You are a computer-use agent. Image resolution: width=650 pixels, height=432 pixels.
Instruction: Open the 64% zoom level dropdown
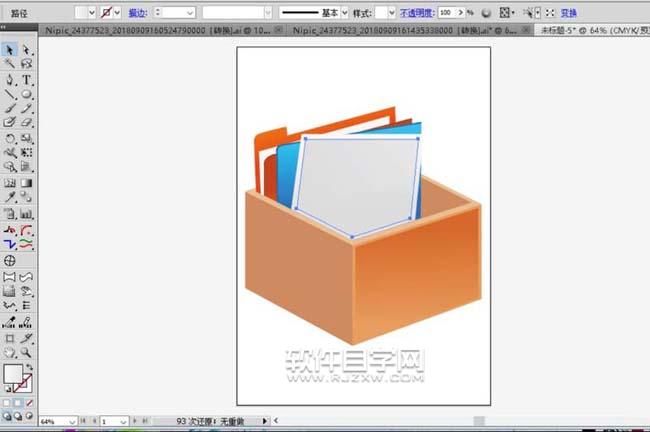72,422
